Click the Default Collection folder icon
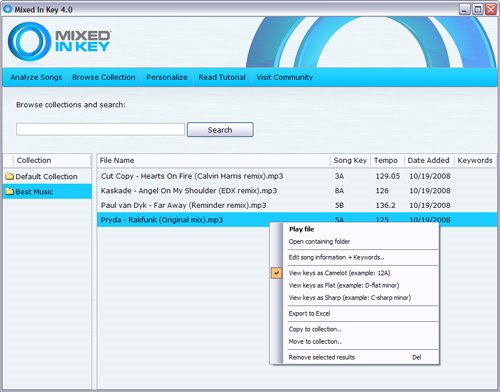The height and width of the screenshot is (392, 500). pos(9,176)
